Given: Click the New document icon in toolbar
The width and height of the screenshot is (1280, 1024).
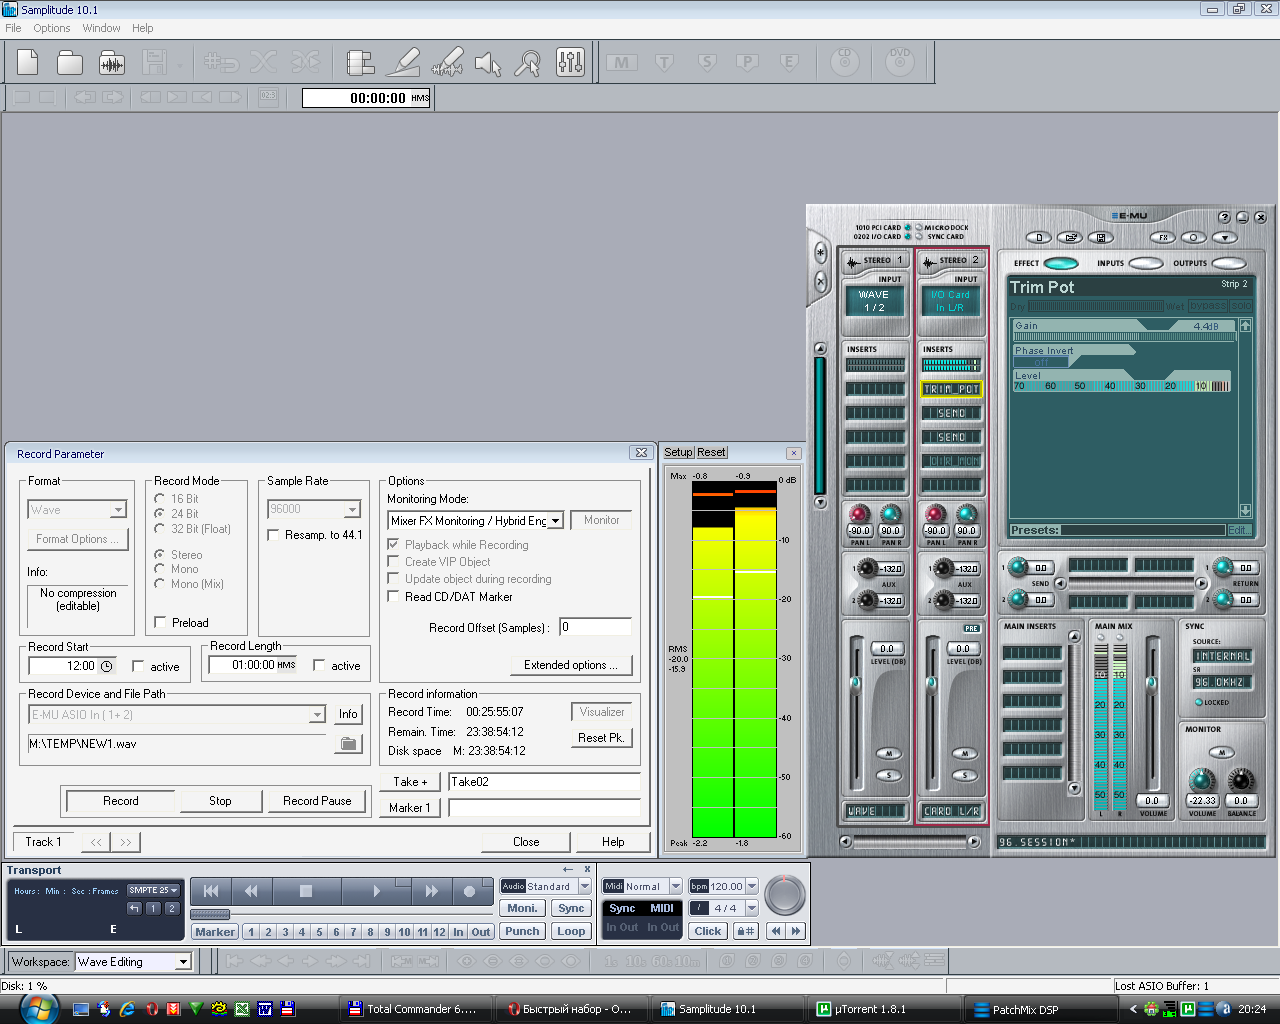Looking at the screenshot, I should click(x=28, y=63).
